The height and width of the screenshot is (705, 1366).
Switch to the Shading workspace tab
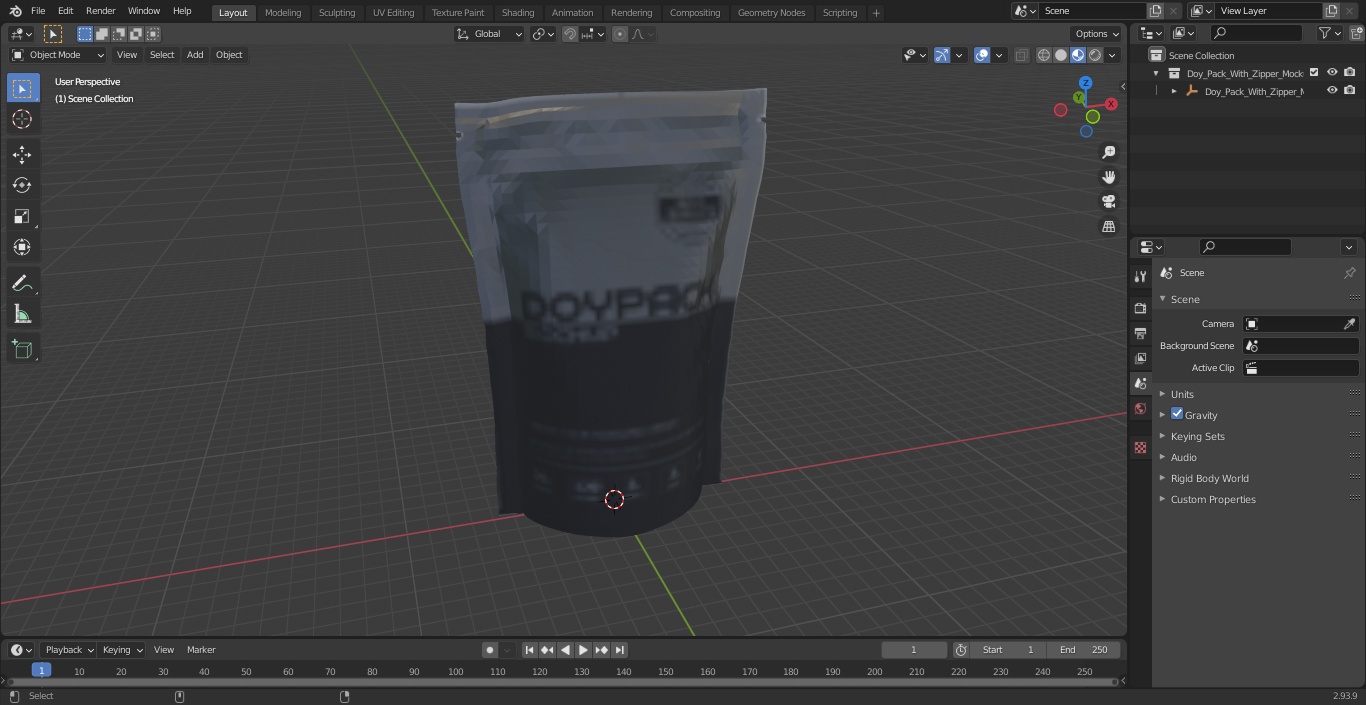pyautogui.click(x=518, y=13)
